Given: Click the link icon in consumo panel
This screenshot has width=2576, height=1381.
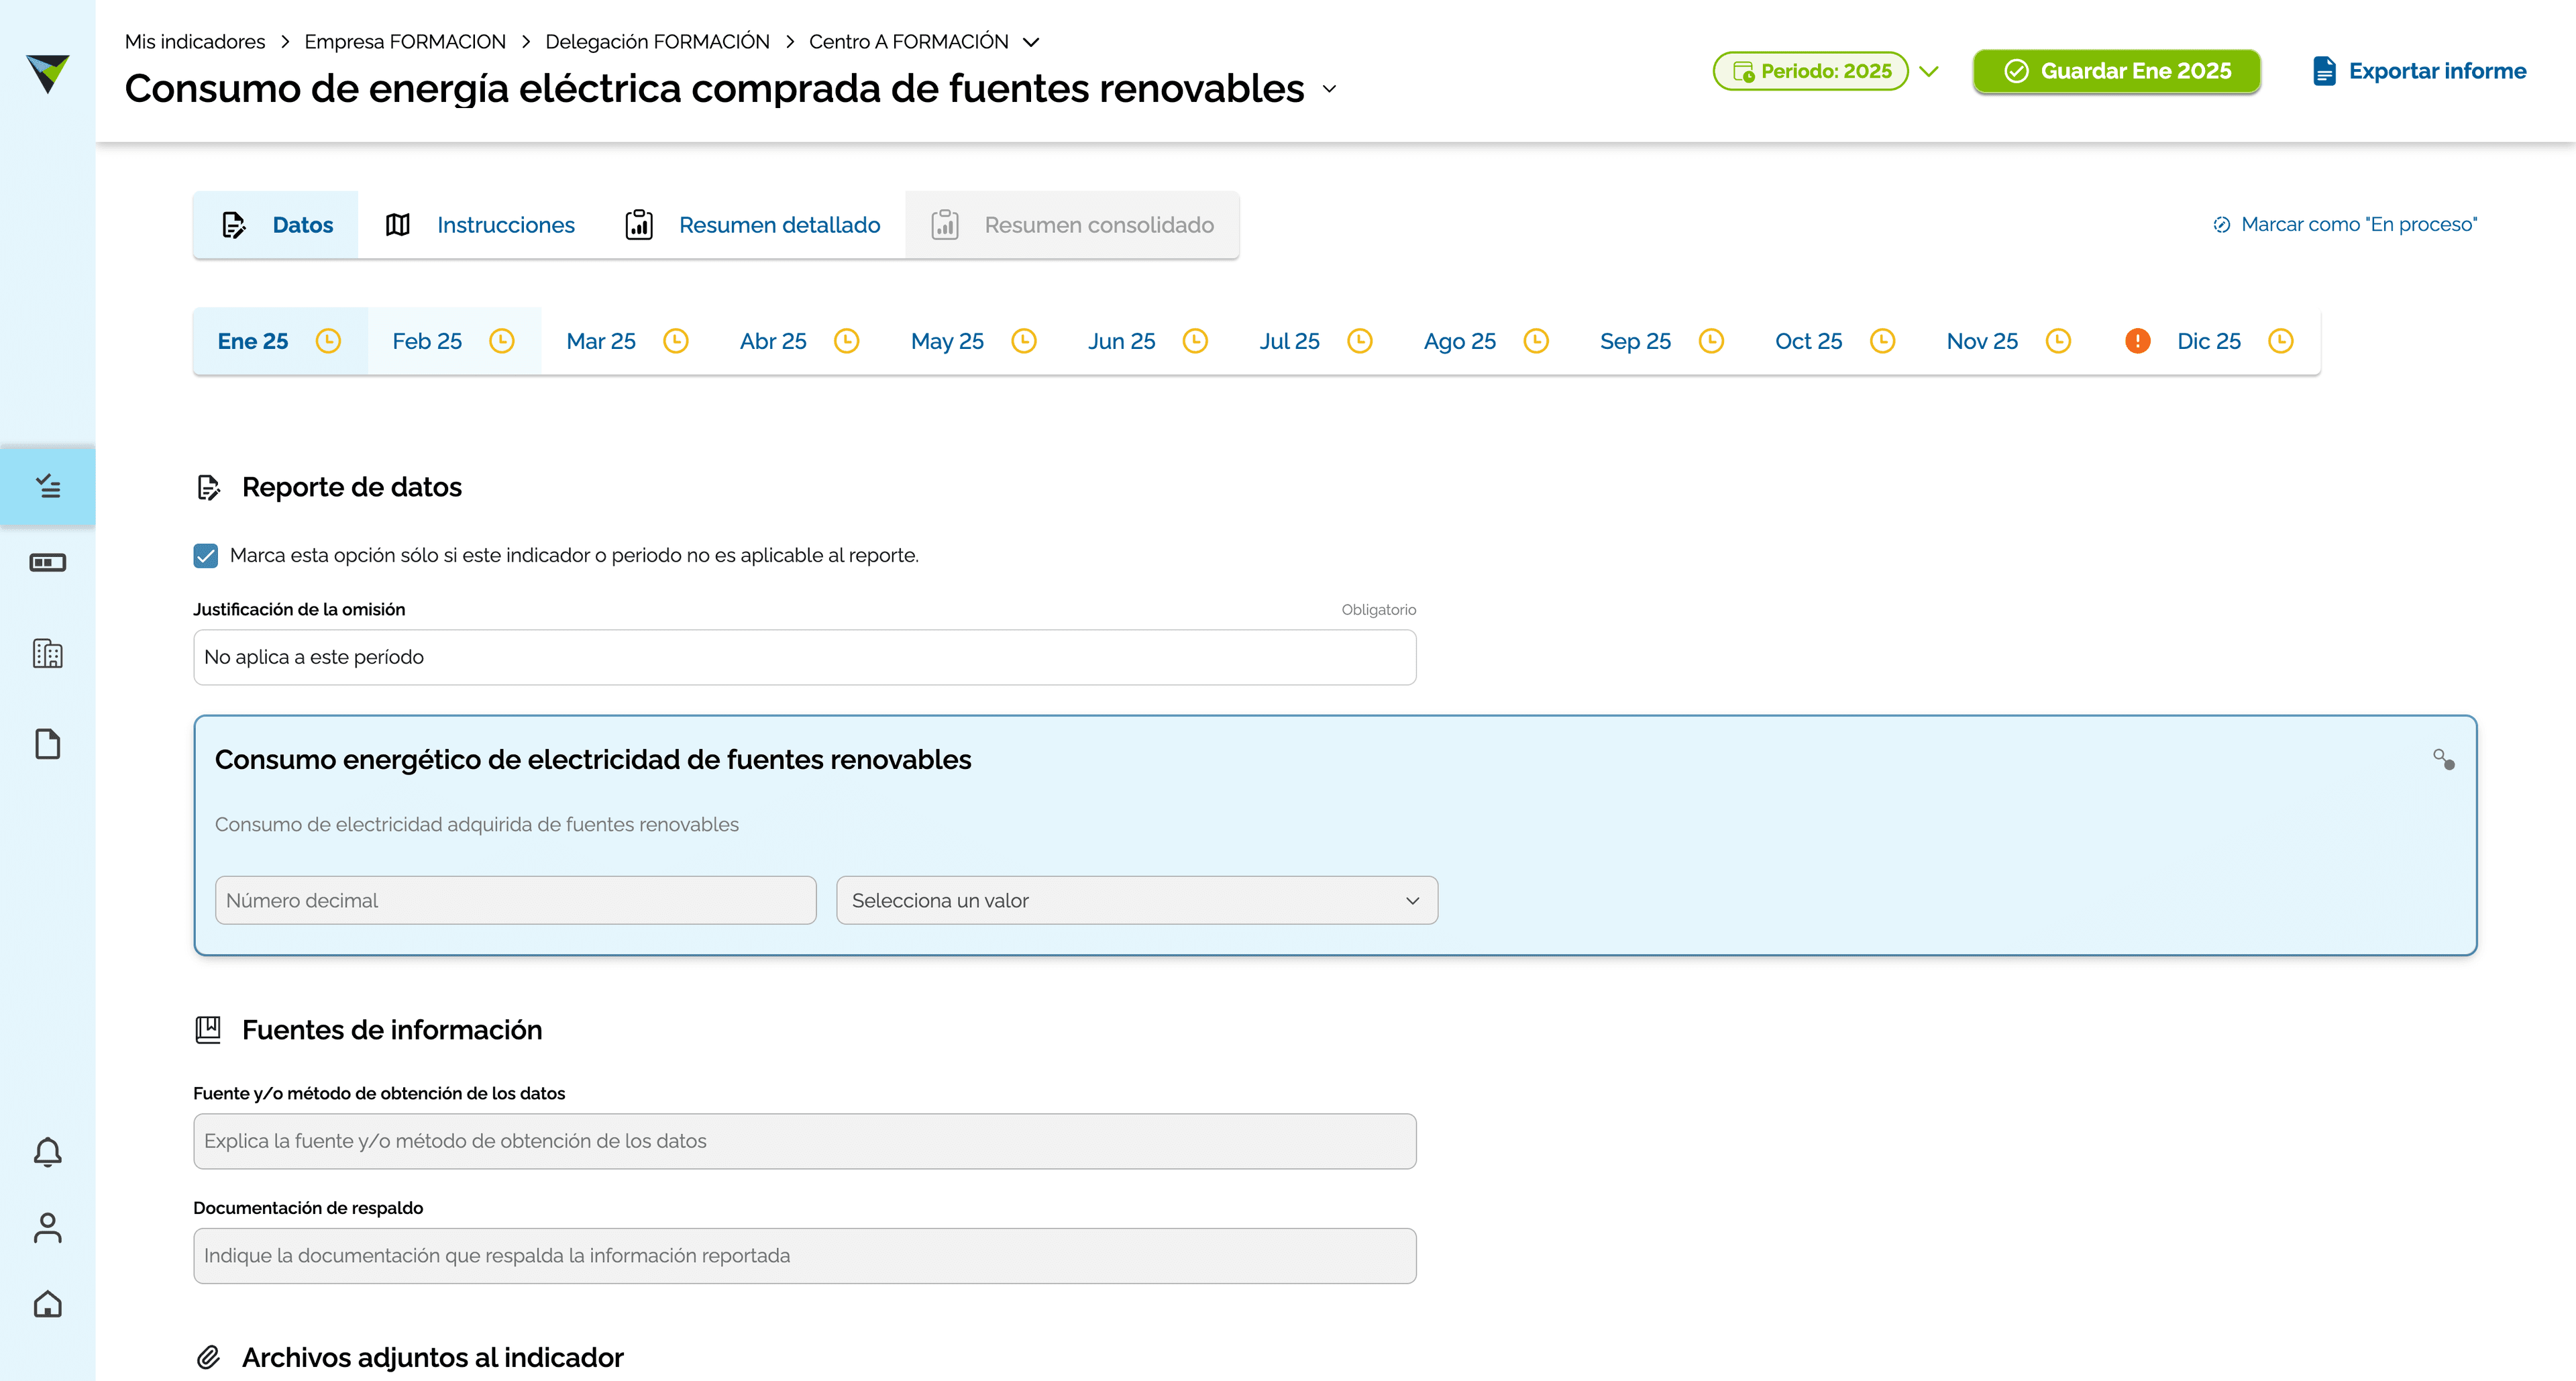Looking at the screenshot, I should point(2444,760).
